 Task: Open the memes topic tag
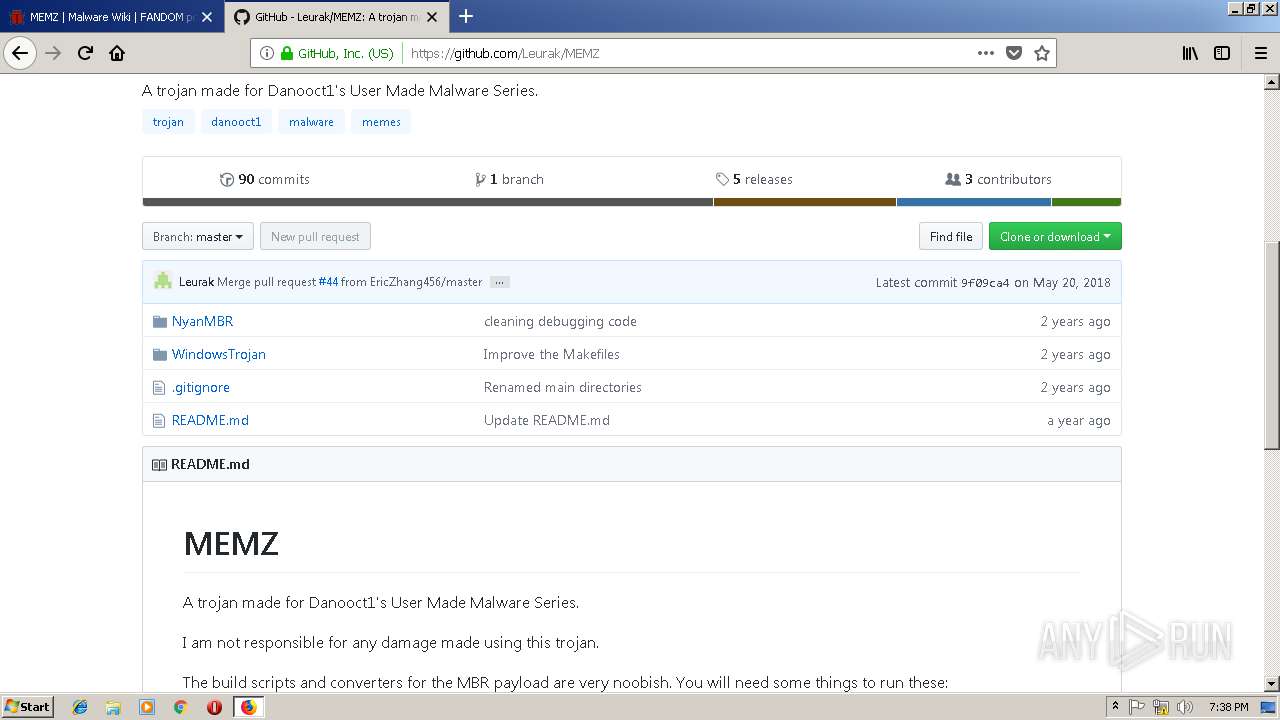point(381,122)
